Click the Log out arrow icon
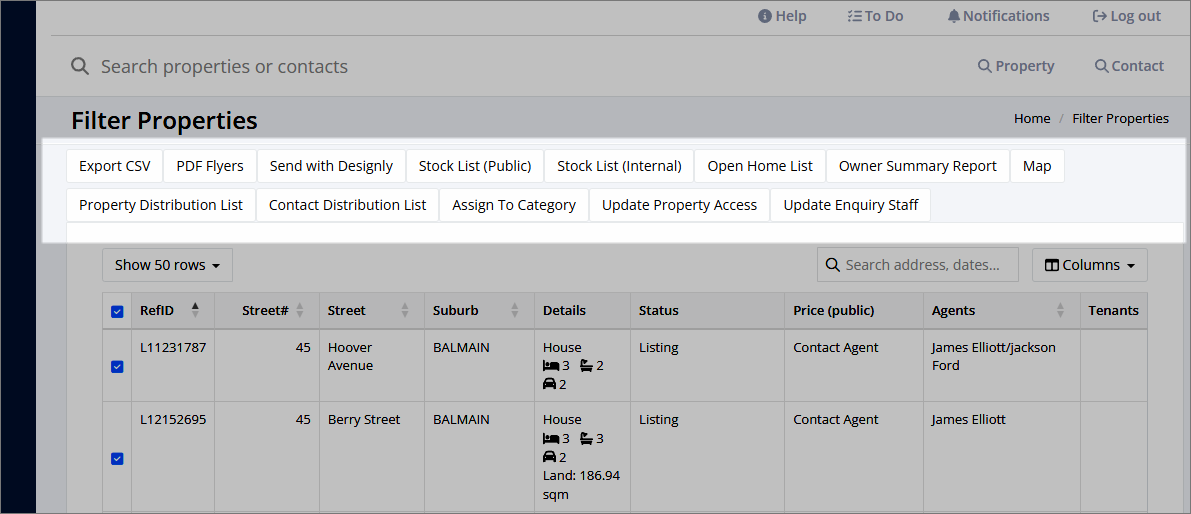 1098,16
